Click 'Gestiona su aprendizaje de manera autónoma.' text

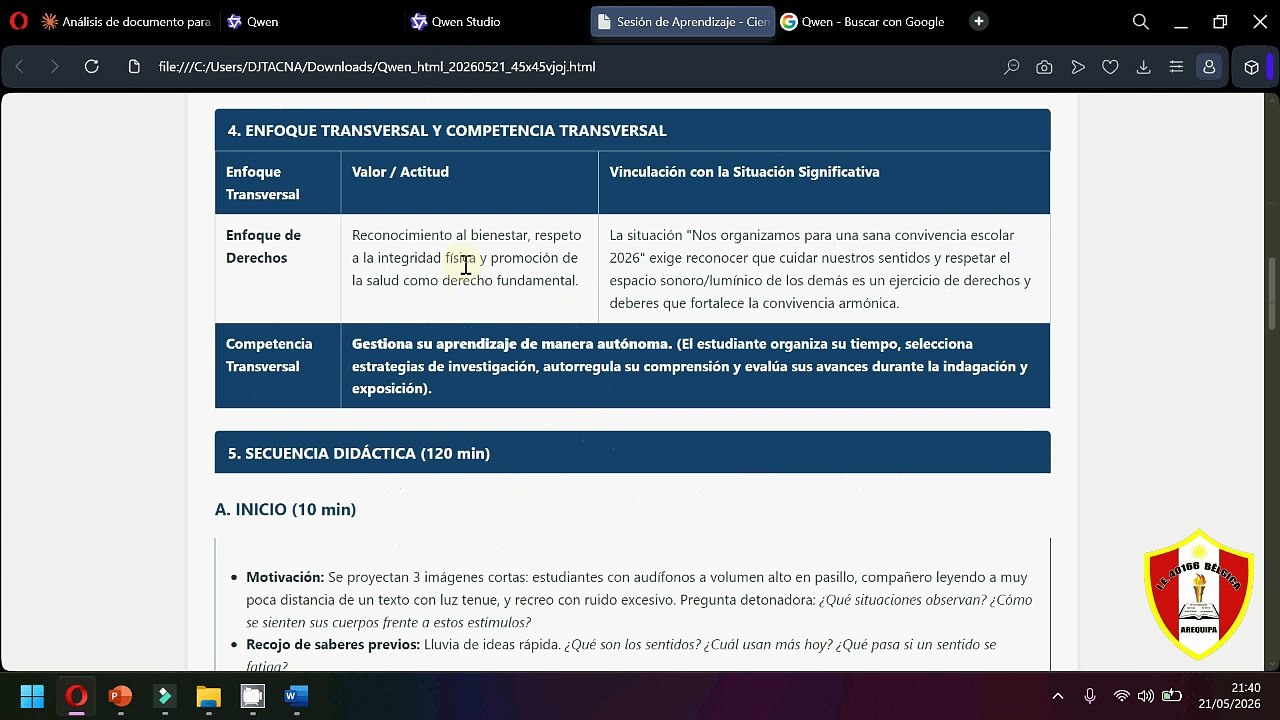[512, 344]
